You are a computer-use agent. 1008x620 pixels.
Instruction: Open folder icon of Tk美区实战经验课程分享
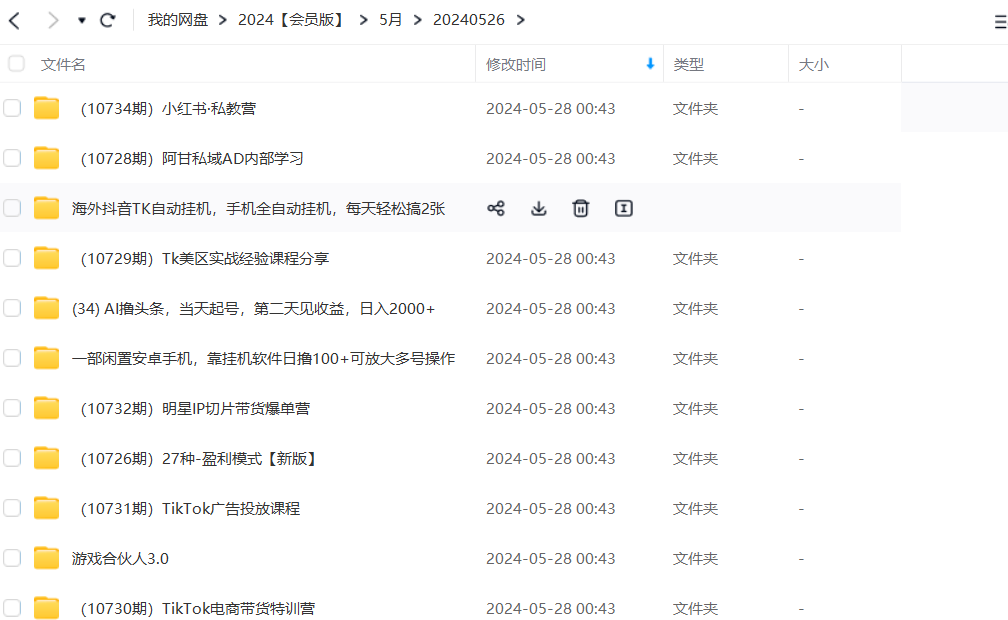click(x=46, y=258)
